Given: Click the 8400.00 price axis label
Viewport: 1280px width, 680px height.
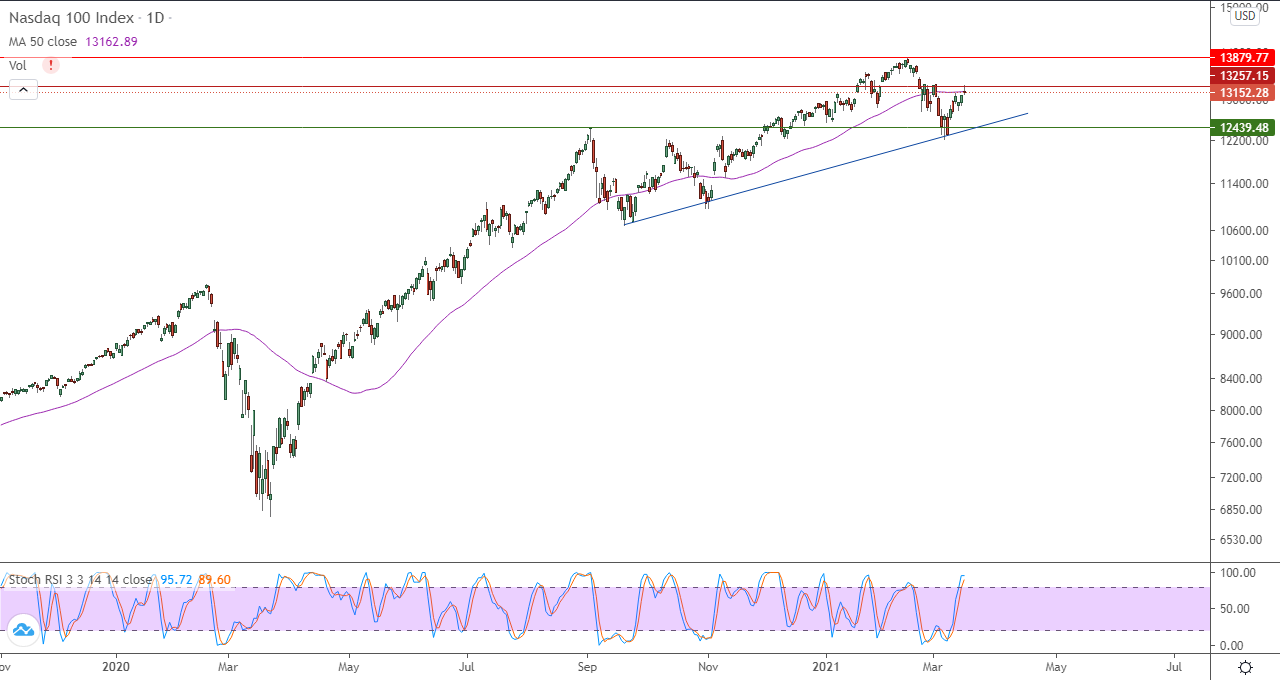Looking at the screenshot, I should click(x=1240, y=379).
